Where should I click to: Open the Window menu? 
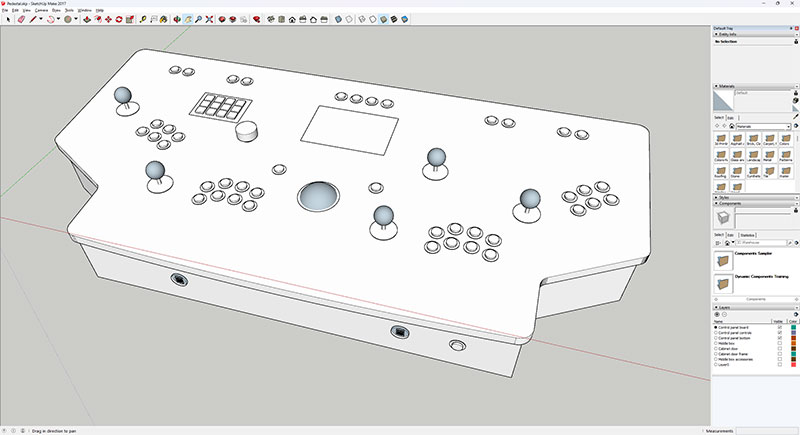(x=85, y=10)
